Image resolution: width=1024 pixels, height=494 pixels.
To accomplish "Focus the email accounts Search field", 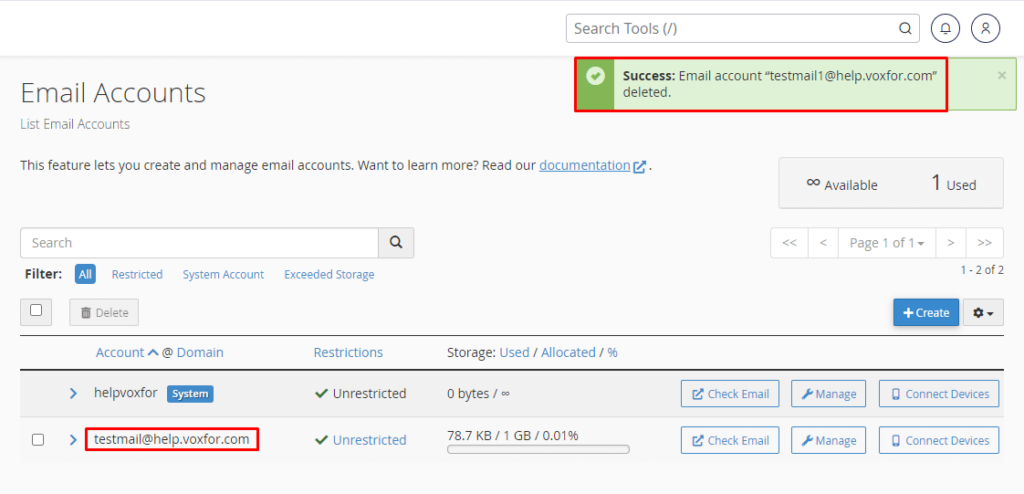I will (x=199, y=242).
